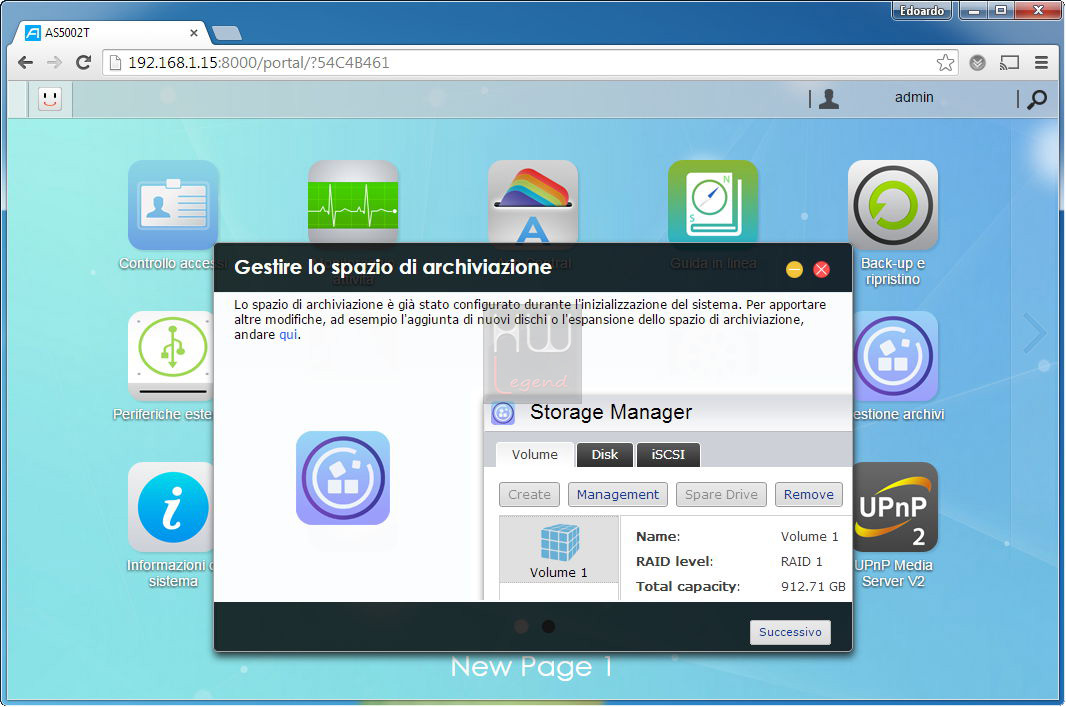Open the Informazioni di sistema icon

click(x=171, y=507)
